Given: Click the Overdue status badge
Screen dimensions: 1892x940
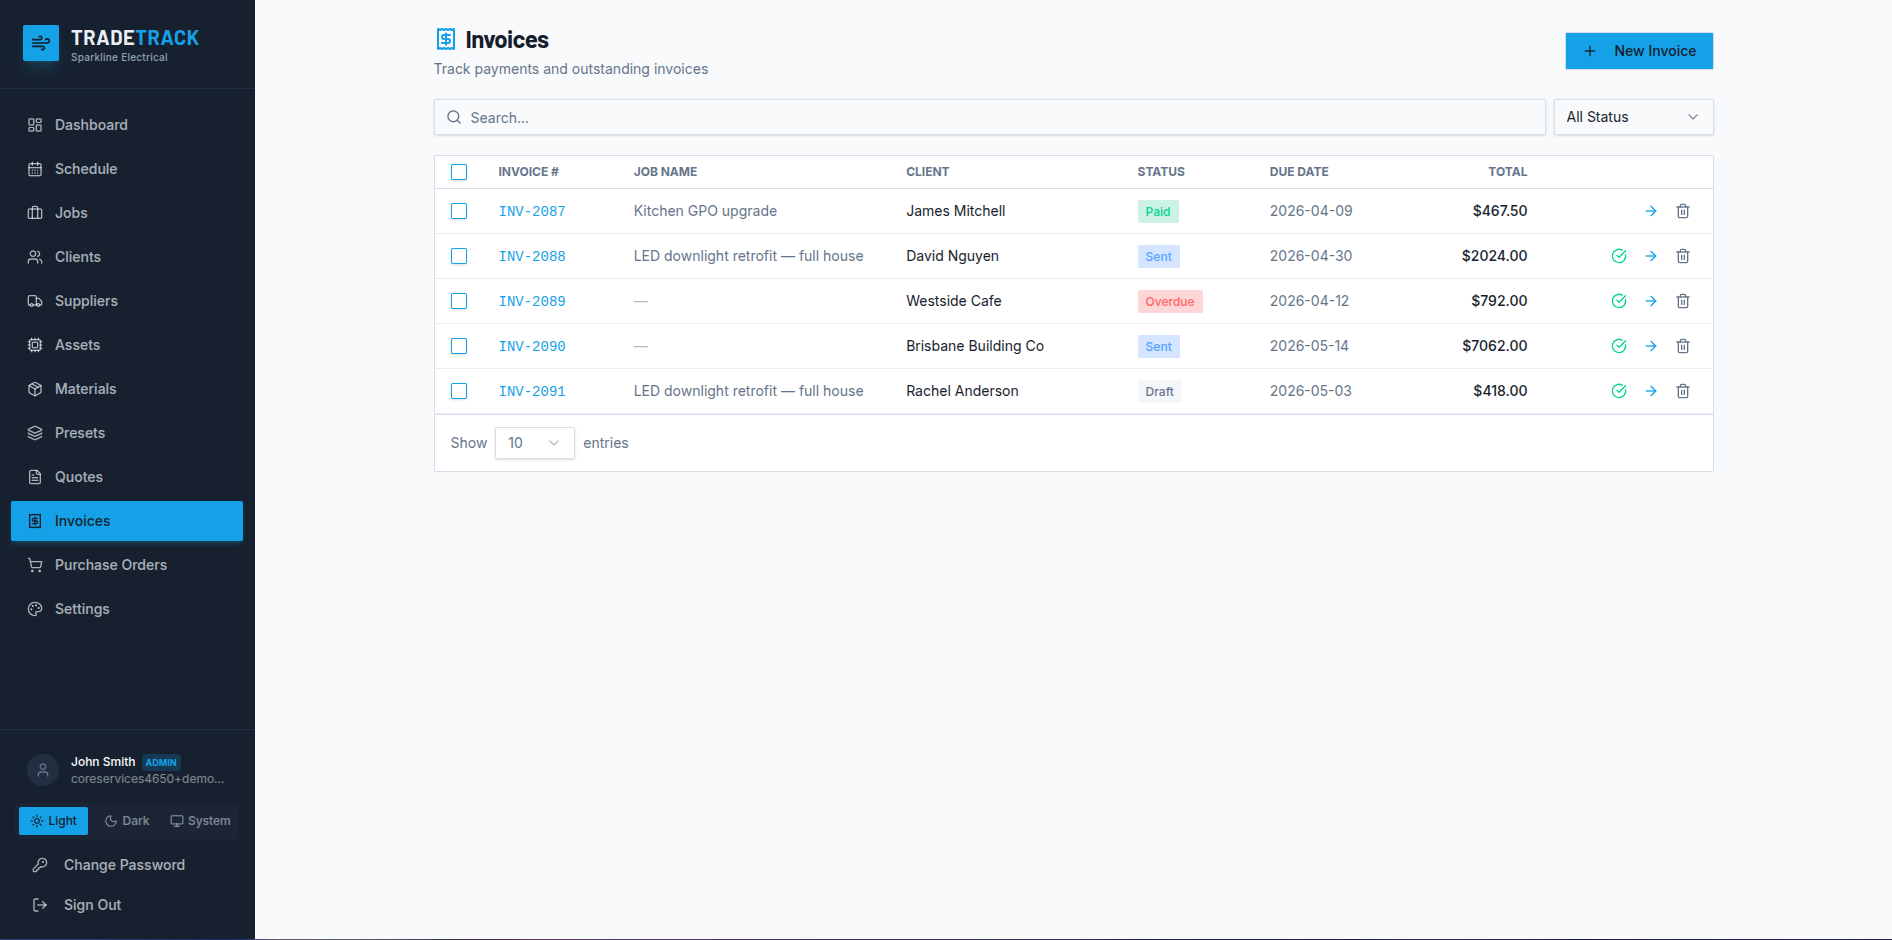Looking at the screenshot, I should pos(1170,301).
